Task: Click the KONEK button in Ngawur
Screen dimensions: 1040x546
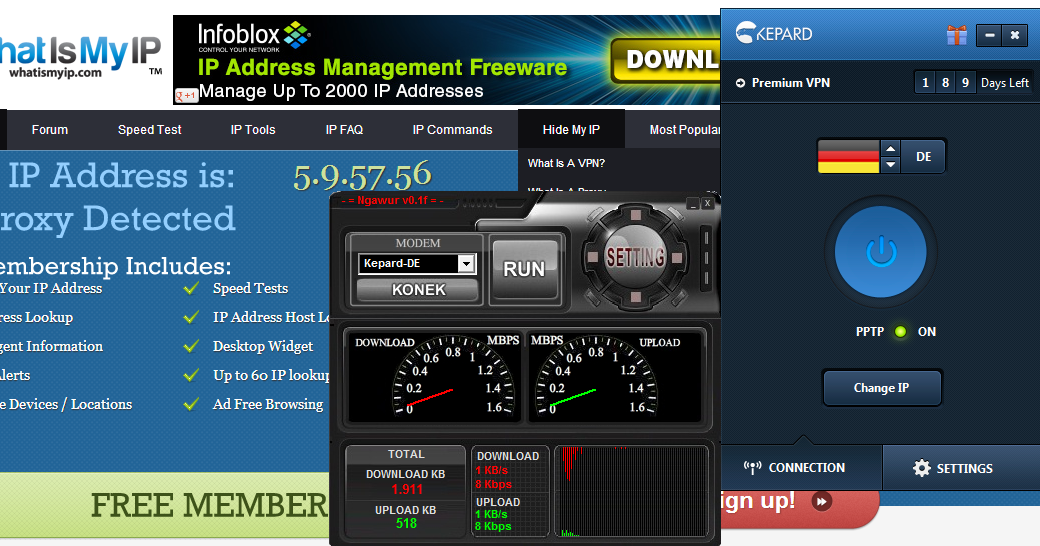Action: (x=418, y=290)
